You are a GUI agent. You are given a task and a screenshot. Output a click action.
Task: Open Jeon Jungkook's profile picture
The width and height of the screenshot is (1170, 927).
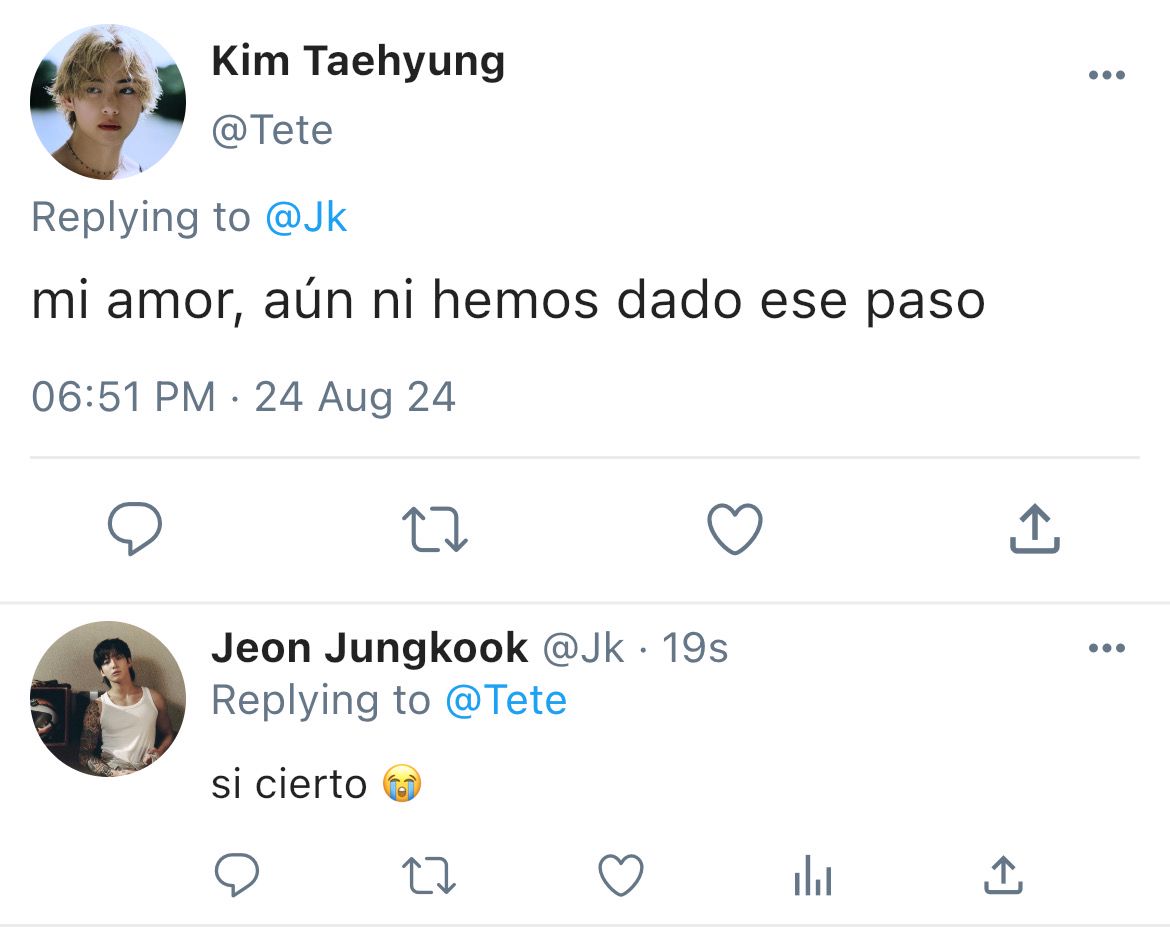coord(108,699)
